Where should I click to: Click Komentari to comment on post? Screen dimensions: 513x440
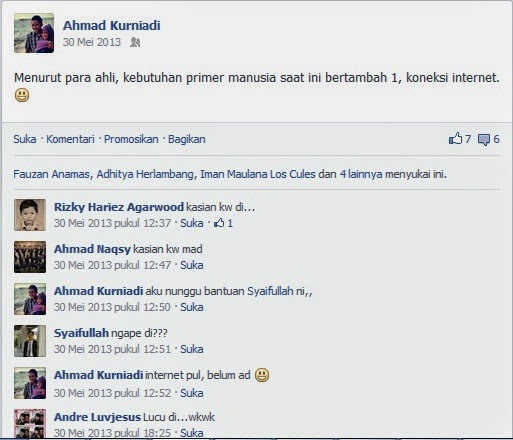[x=70, y=139]
